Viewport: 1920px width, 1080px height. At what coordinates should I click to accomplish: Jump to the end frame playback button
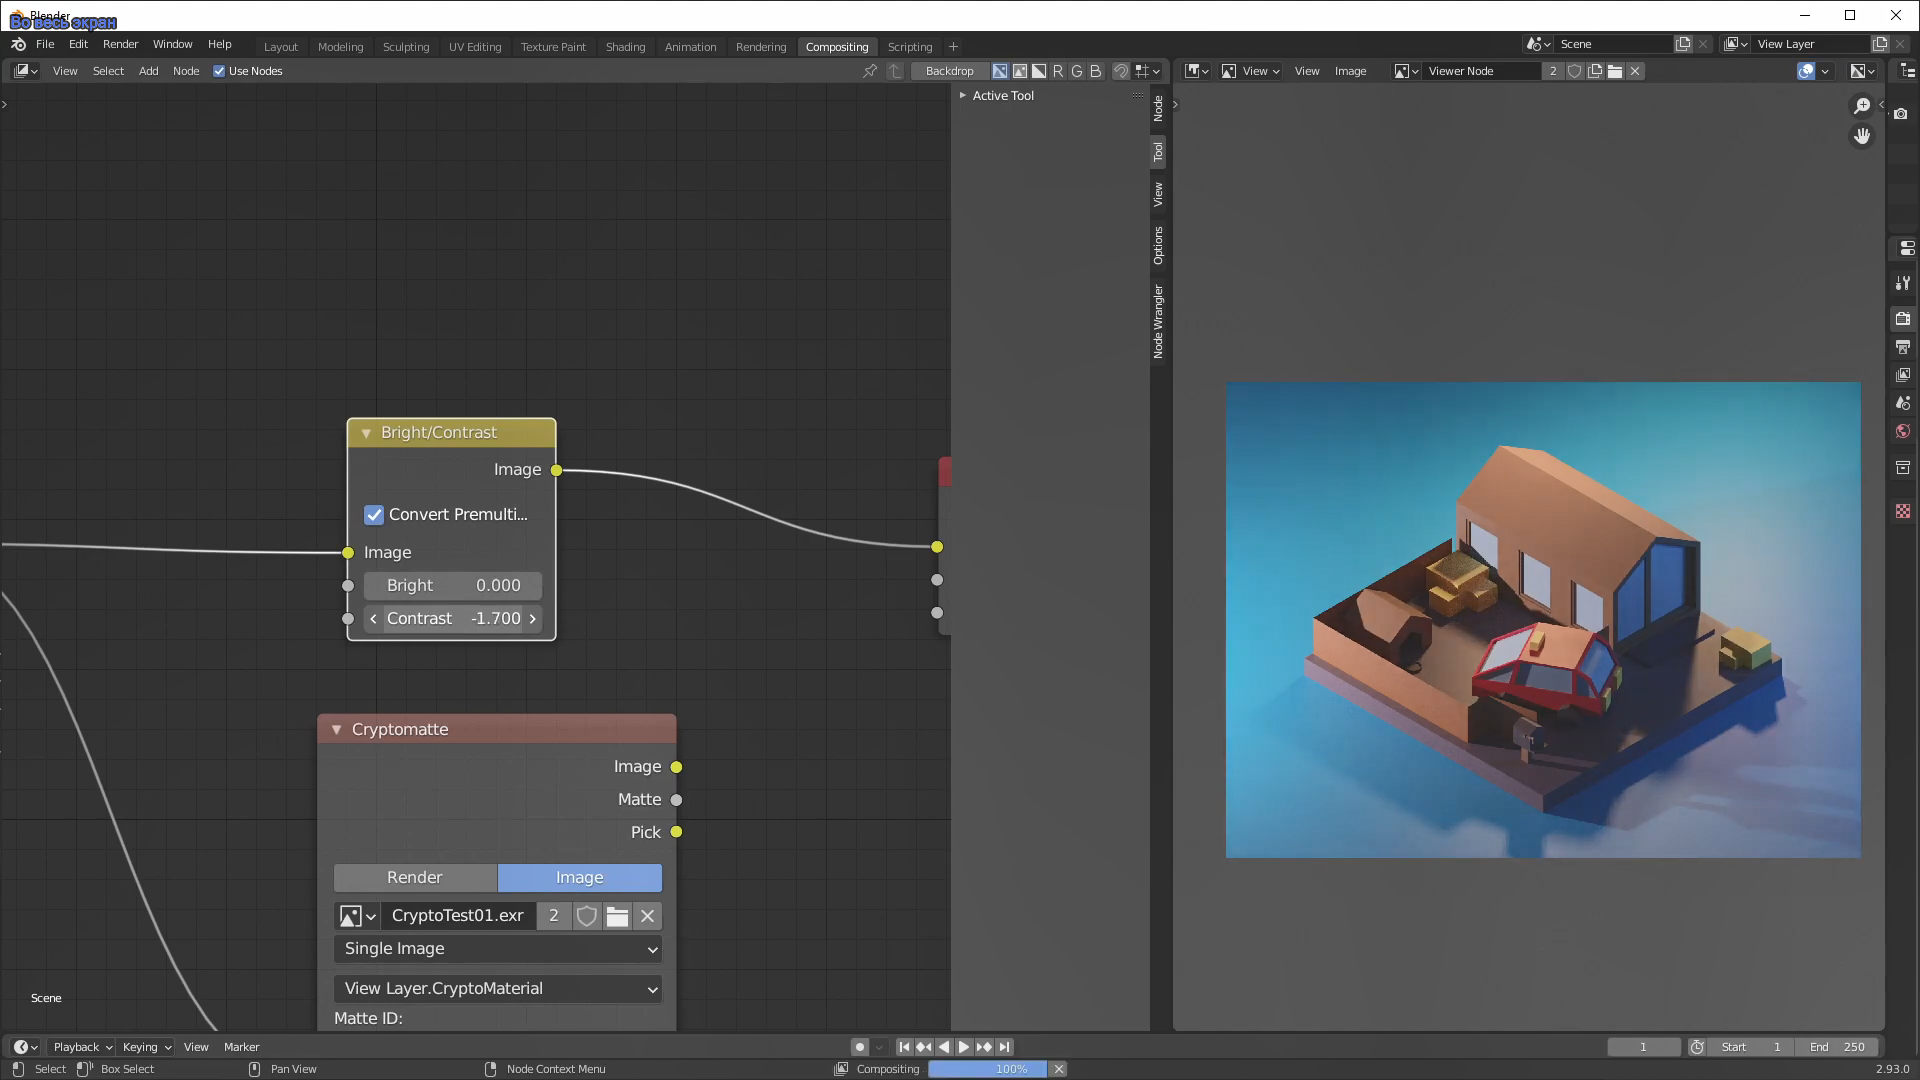point(1005,1047)
